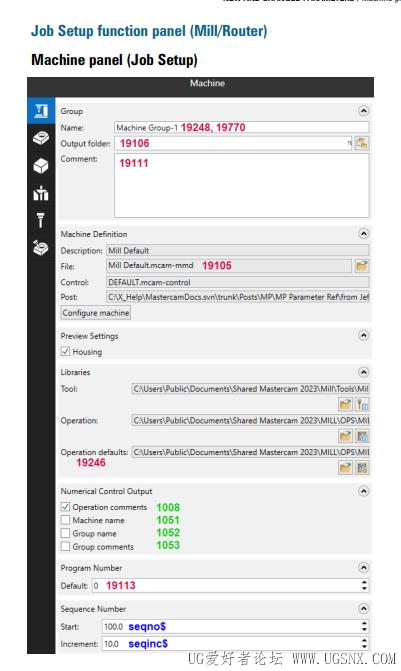Browse for Output folder icon
401x671 pixels.
pos(362,143)
